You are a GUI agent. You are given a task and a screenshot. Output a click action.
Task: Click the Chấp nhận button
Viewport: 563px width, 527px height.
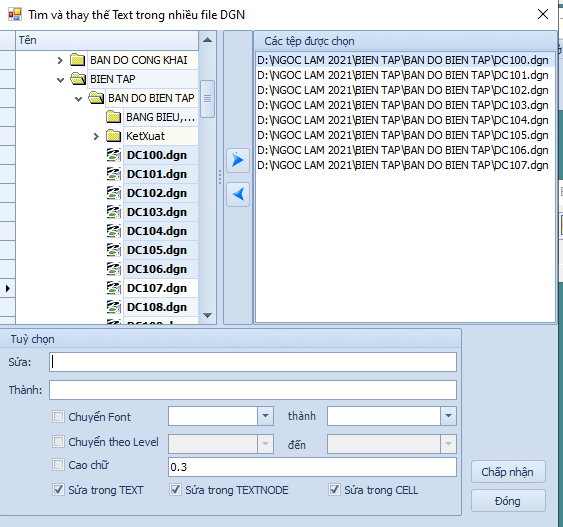tap(508, 472)
